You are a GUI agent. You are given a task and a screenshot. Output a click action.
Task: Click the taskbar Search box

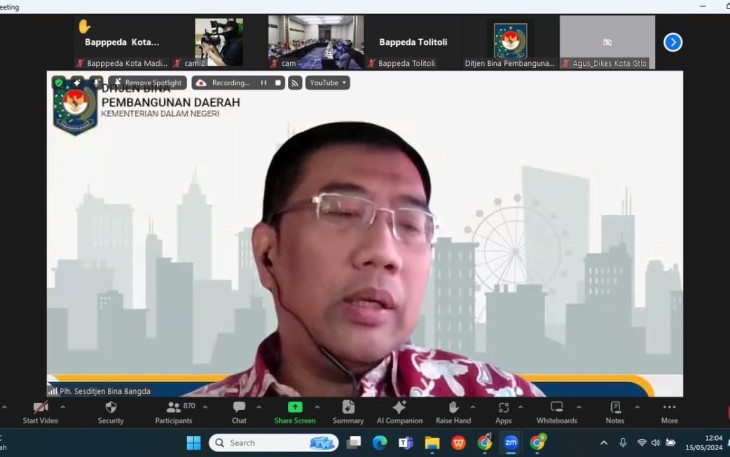point(274,443)
